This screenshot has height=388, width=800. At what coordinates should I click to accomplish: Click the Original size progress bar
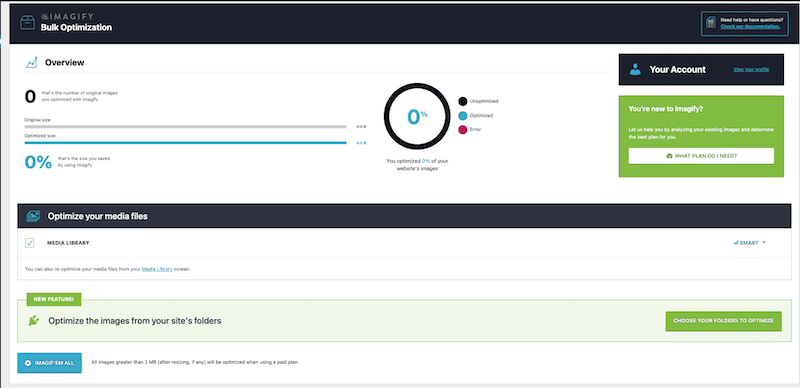pos(185,127)
